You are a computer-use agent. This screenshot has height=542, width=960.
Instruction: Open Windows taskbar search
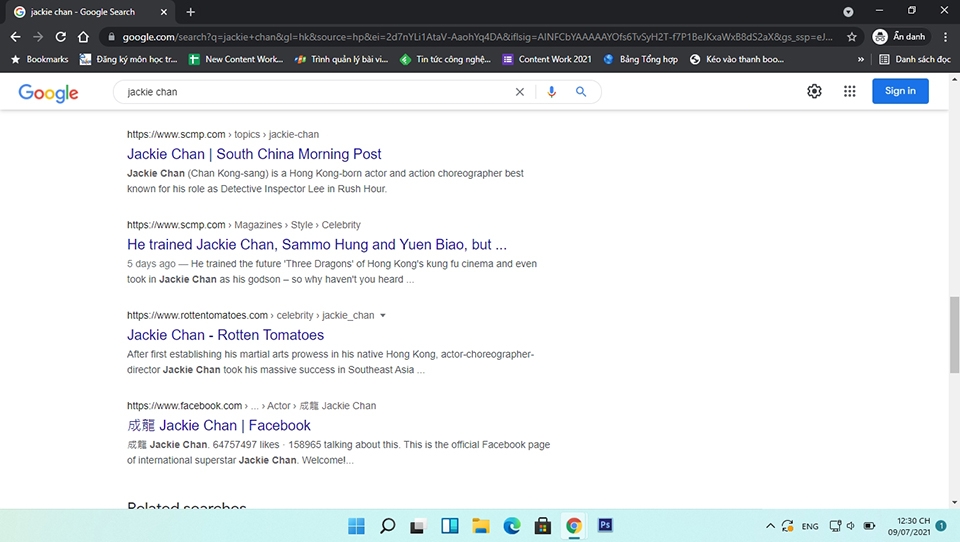388,525
